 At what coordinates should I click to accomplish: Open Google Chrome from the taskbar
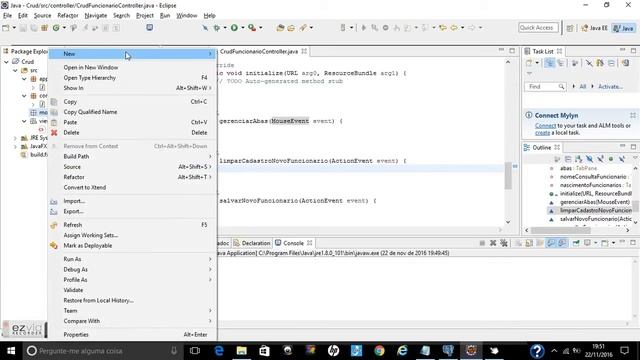379,351
